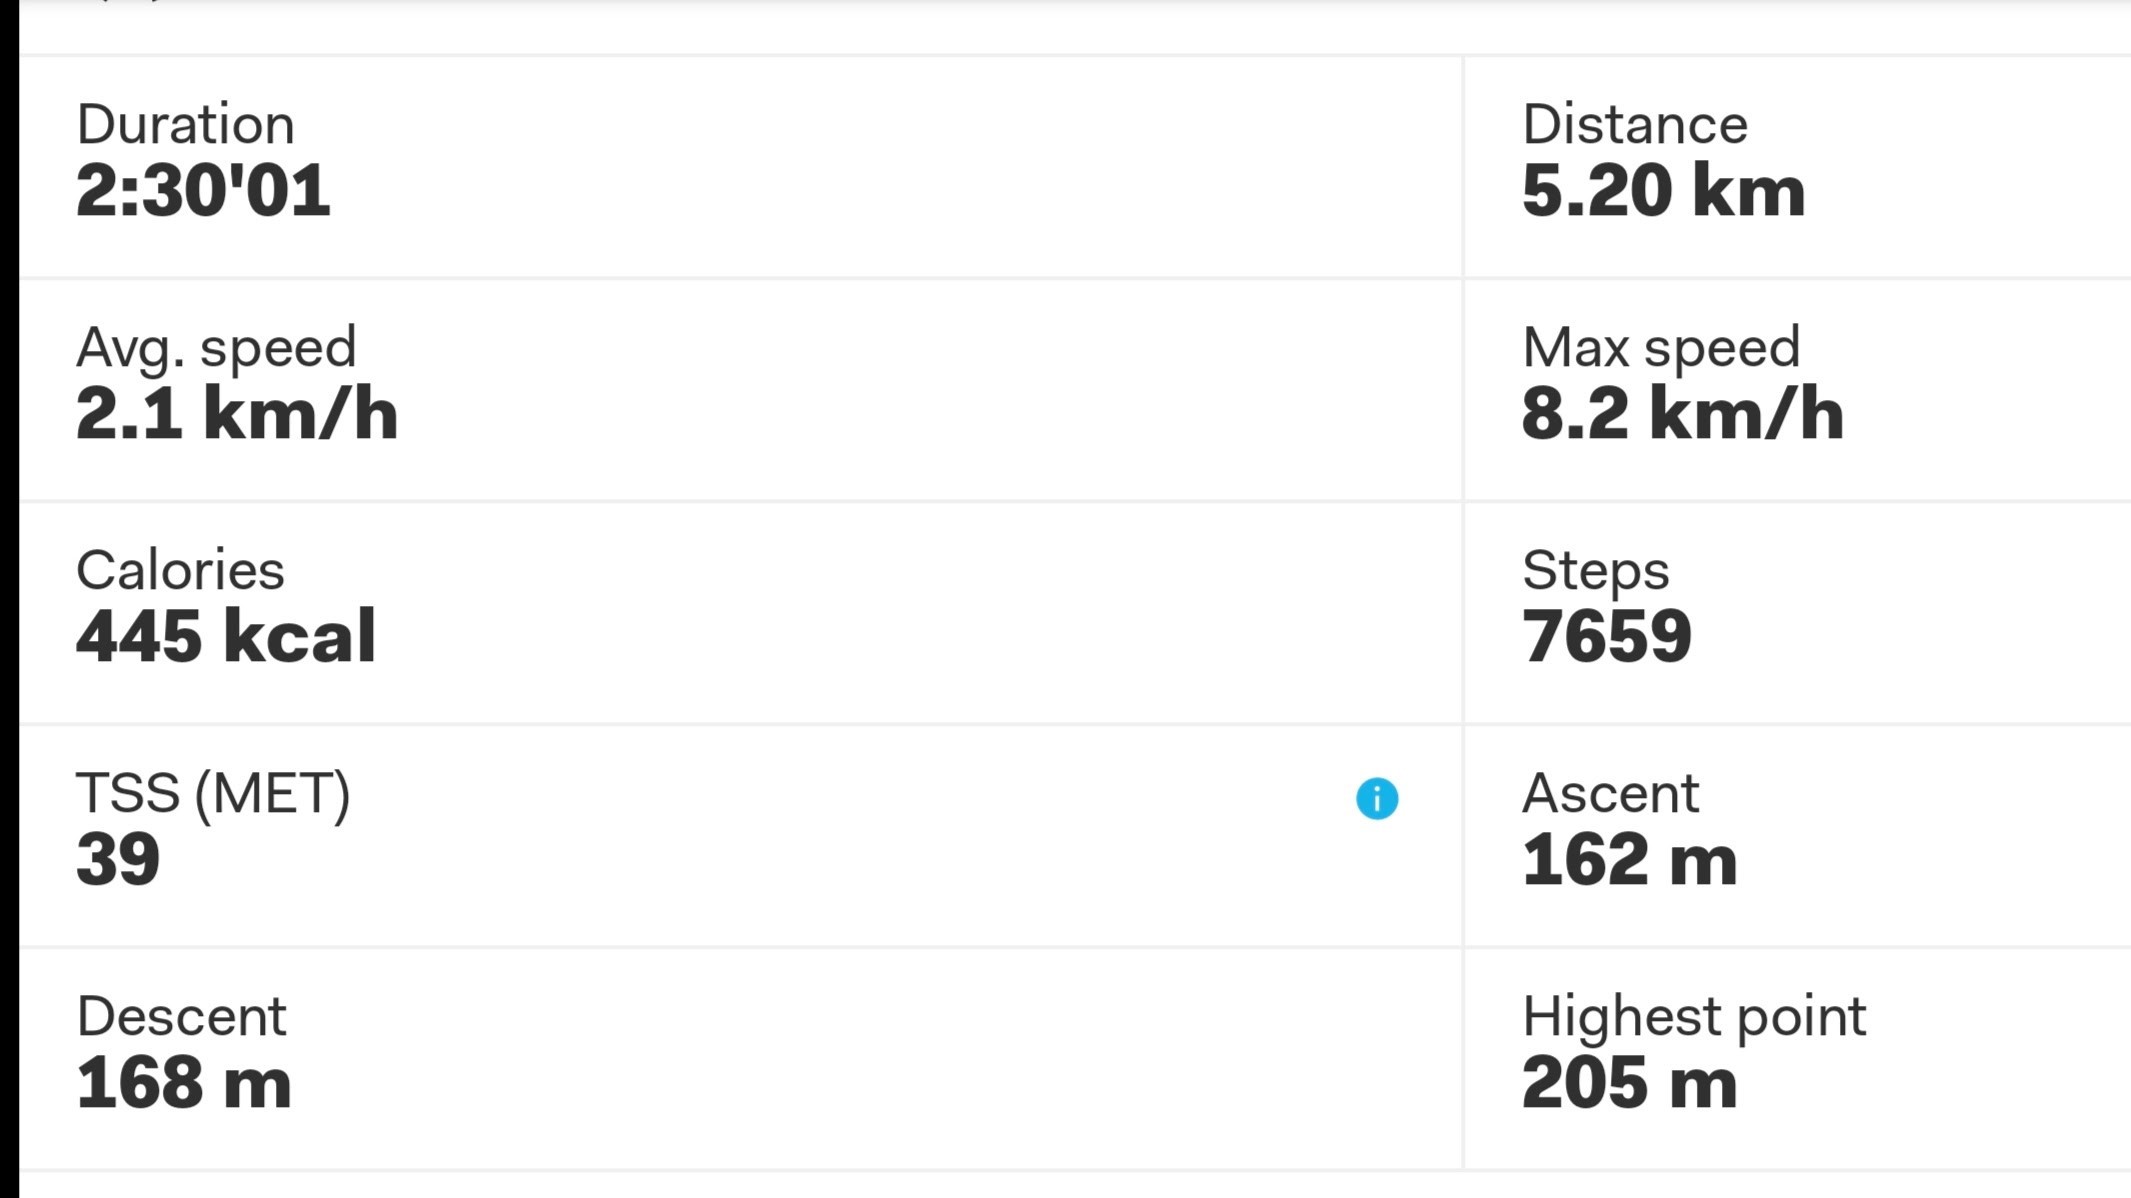The width and height of the screenshot is (2131, 1198).
Task: Open the Steps stat cell
Action: click(1798, 613)
